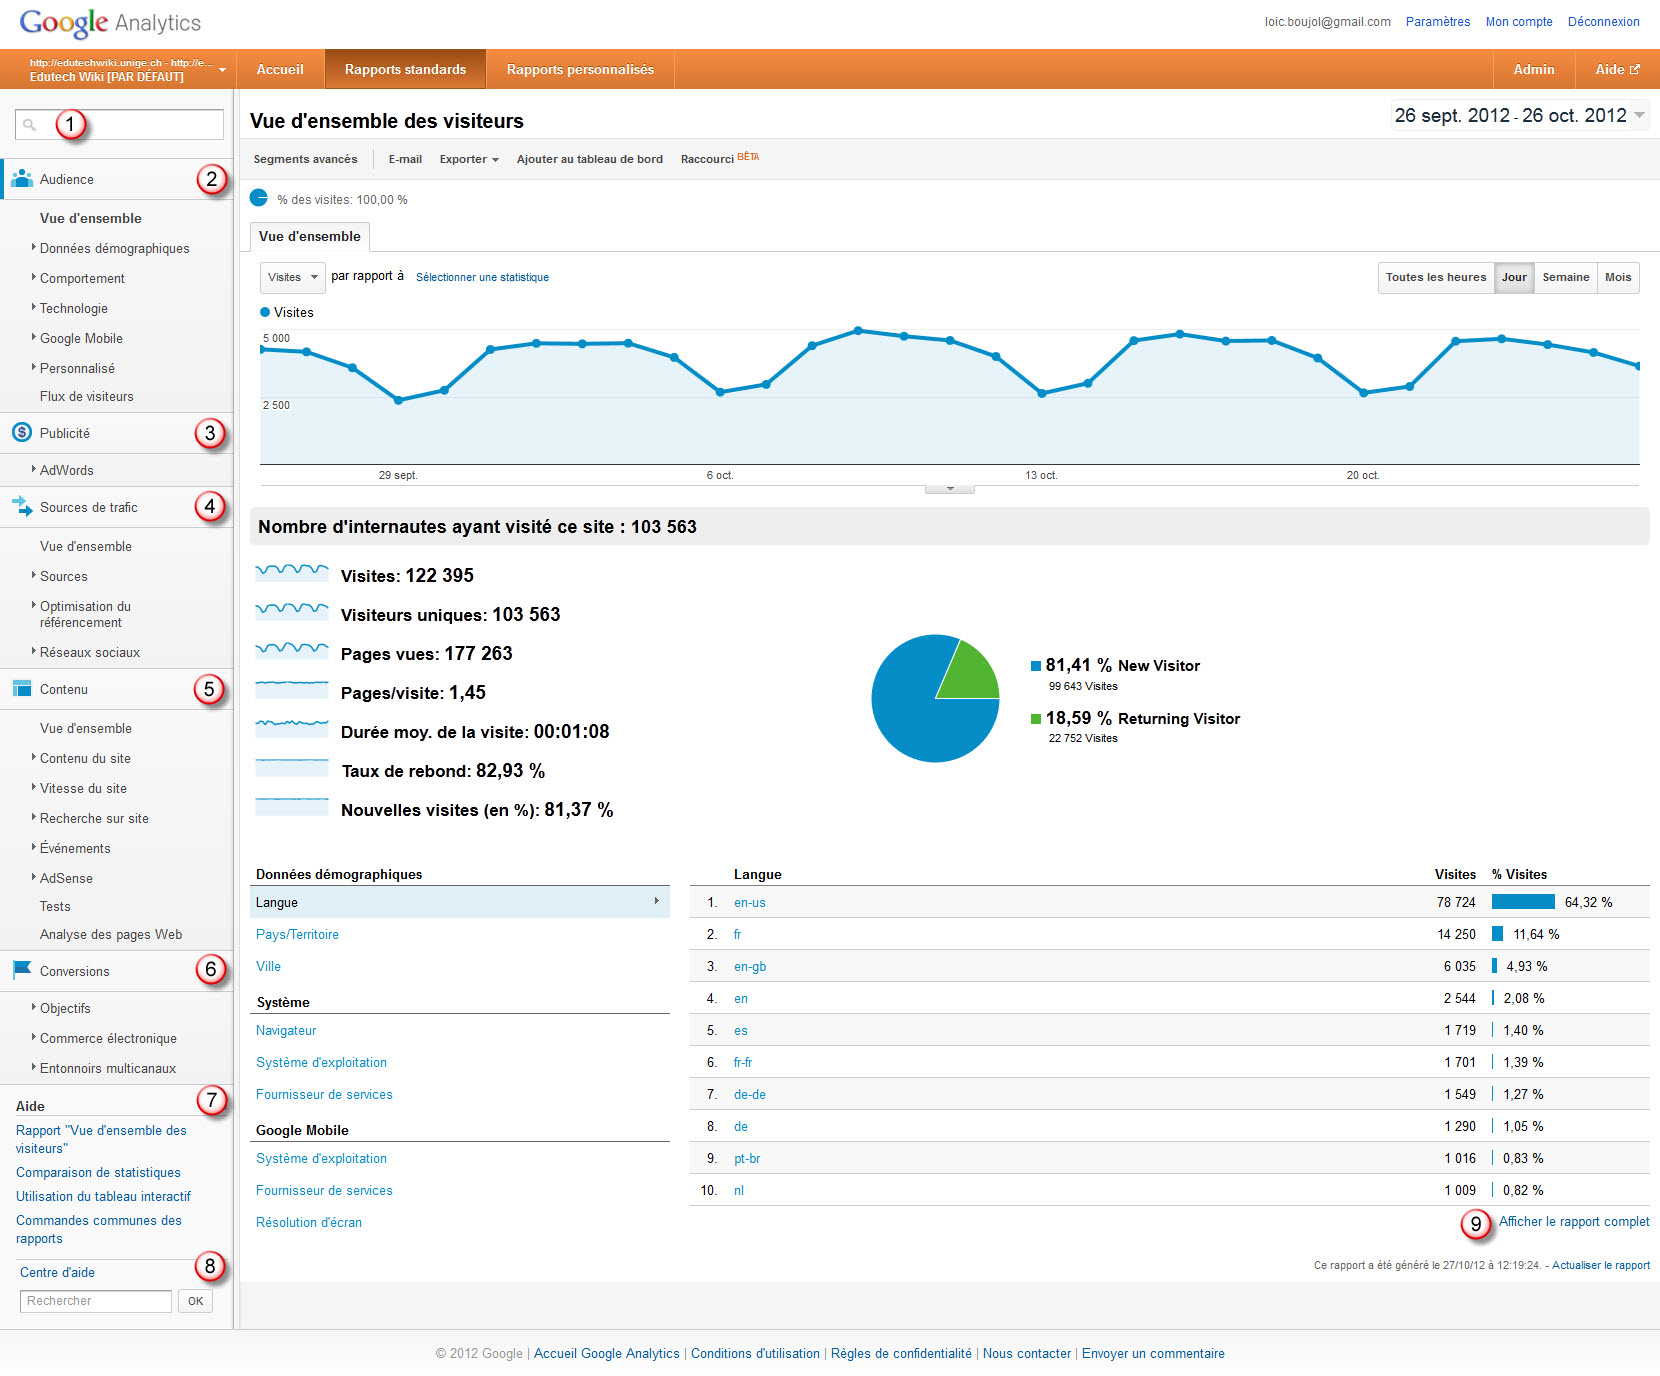Select Pays/Territoire demographic dimension
Image resolution: width=1660 pixels, height=1376 pixels.
tap(297, 934)
